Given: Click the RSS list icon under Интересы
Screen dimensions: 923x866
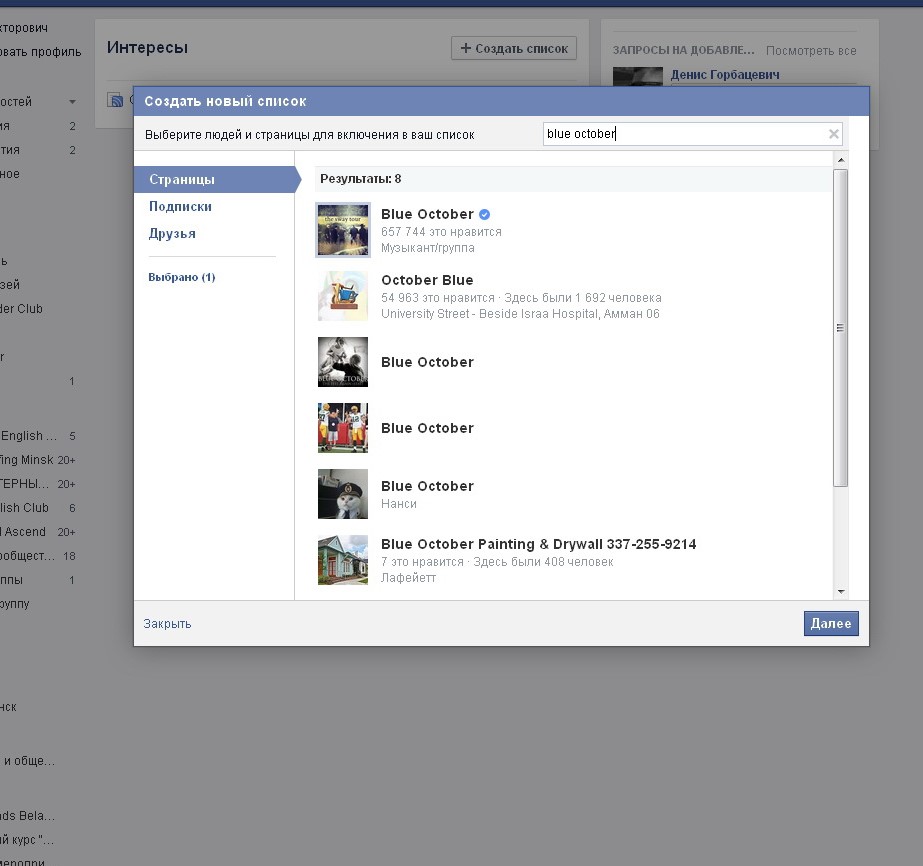Looking at the screenshot, I should tap(115, 100).
